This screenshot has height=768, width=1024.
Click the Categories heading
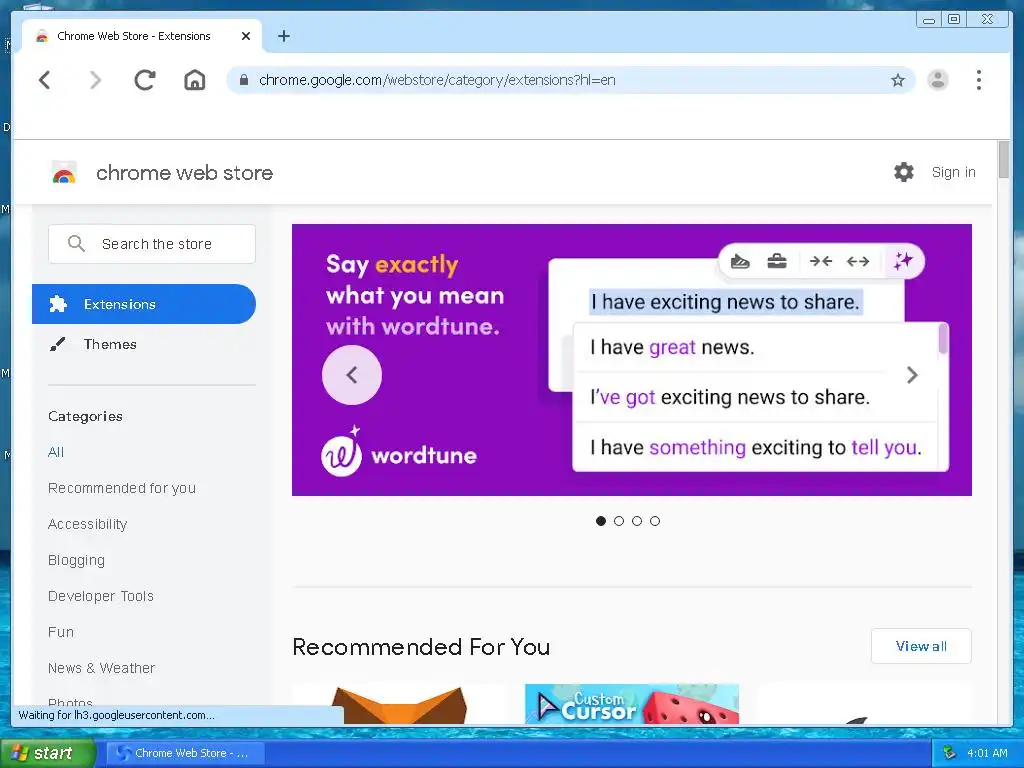(85, 416)
